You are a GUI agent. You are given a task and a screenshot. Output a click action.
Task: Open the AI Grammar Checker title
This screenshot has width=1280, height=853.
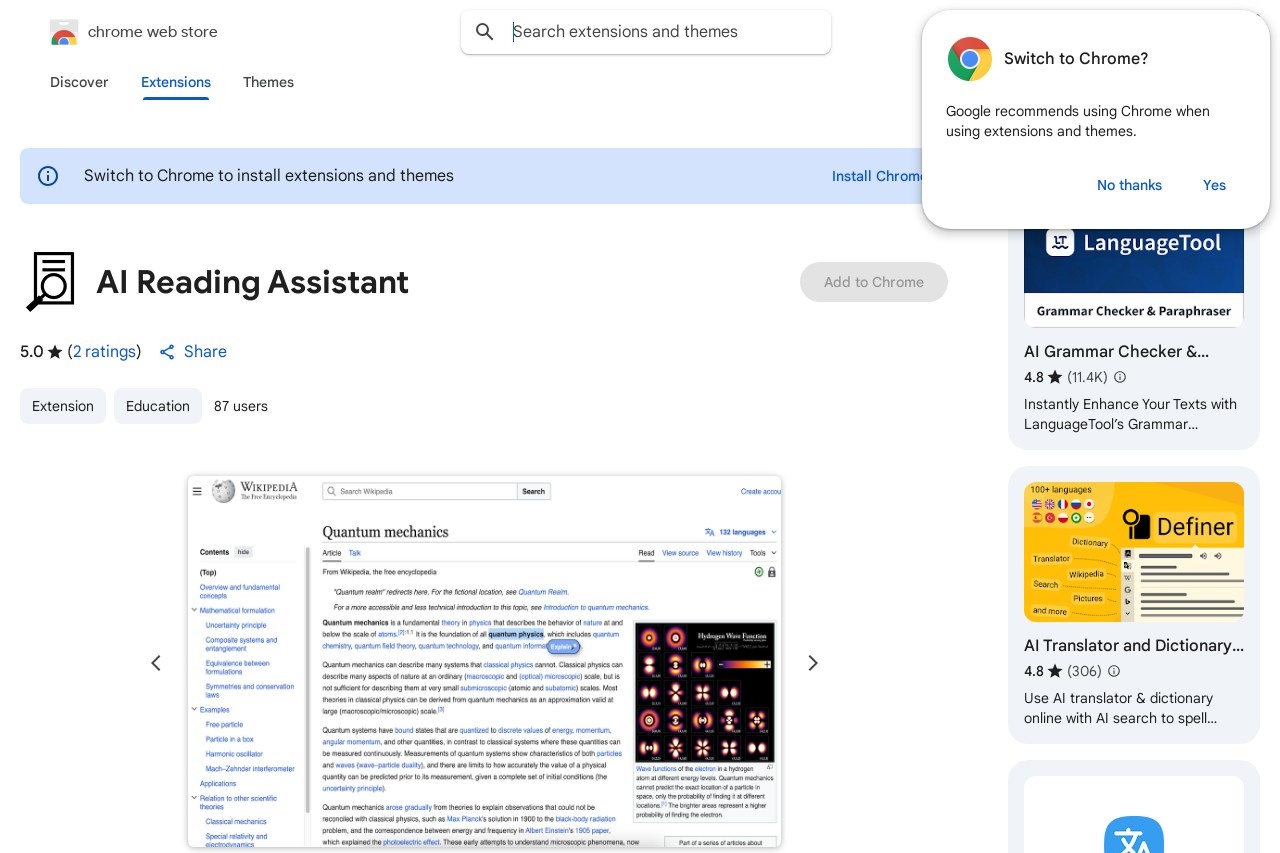tap(1117, 352)
